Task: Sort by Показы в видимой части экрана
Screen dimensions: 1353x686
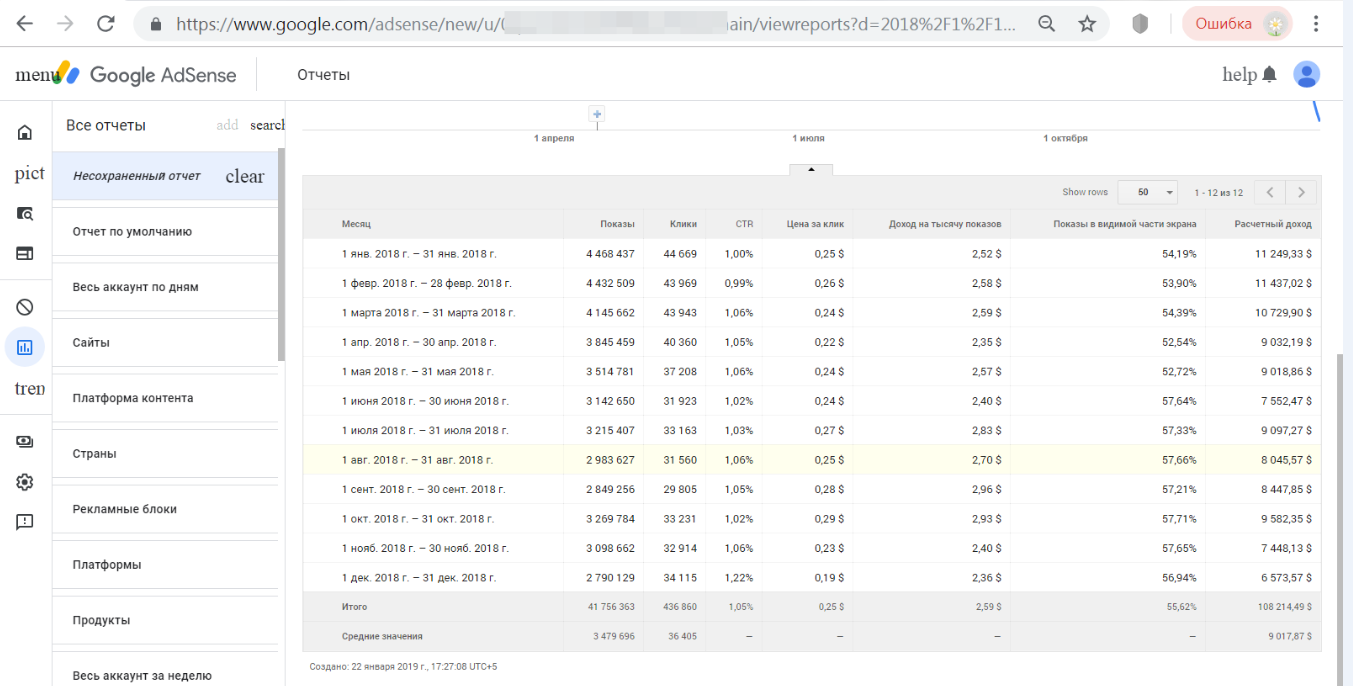Action: tap(1125, 224)
